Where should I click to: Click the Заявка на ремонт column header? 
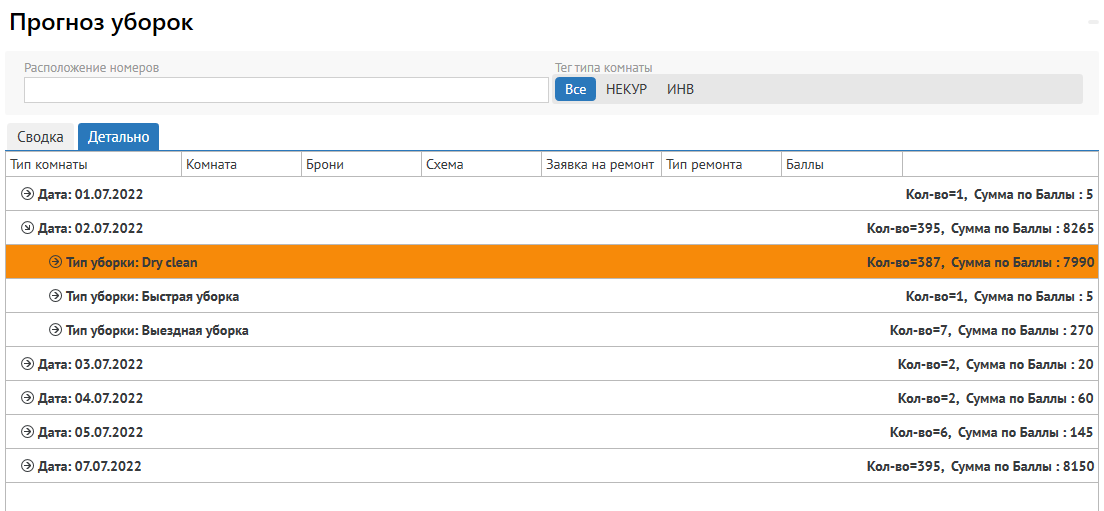[x=600, y=164]
